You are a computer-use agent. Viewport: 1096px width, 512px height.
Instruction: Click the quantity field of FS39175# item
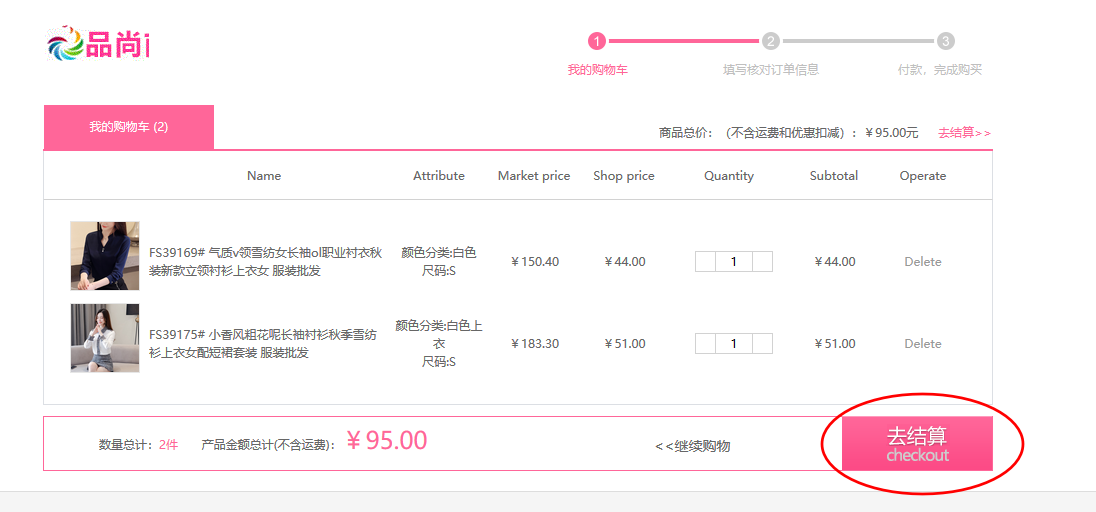click(733, 344)
